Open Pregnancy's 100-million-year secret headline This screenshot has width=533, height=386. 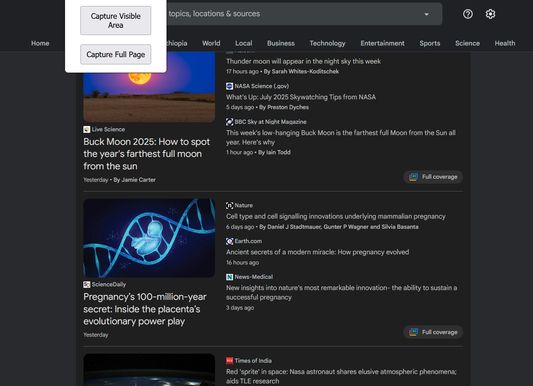tap(145, 309)
